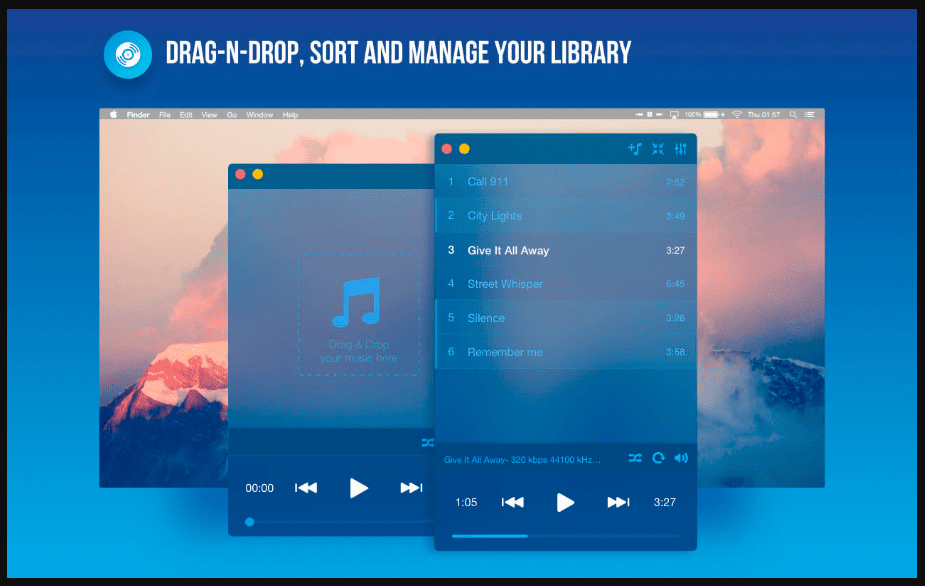Open the Apple menu
The width and height of the screenshot is (925, 586).
pos(113,114)
